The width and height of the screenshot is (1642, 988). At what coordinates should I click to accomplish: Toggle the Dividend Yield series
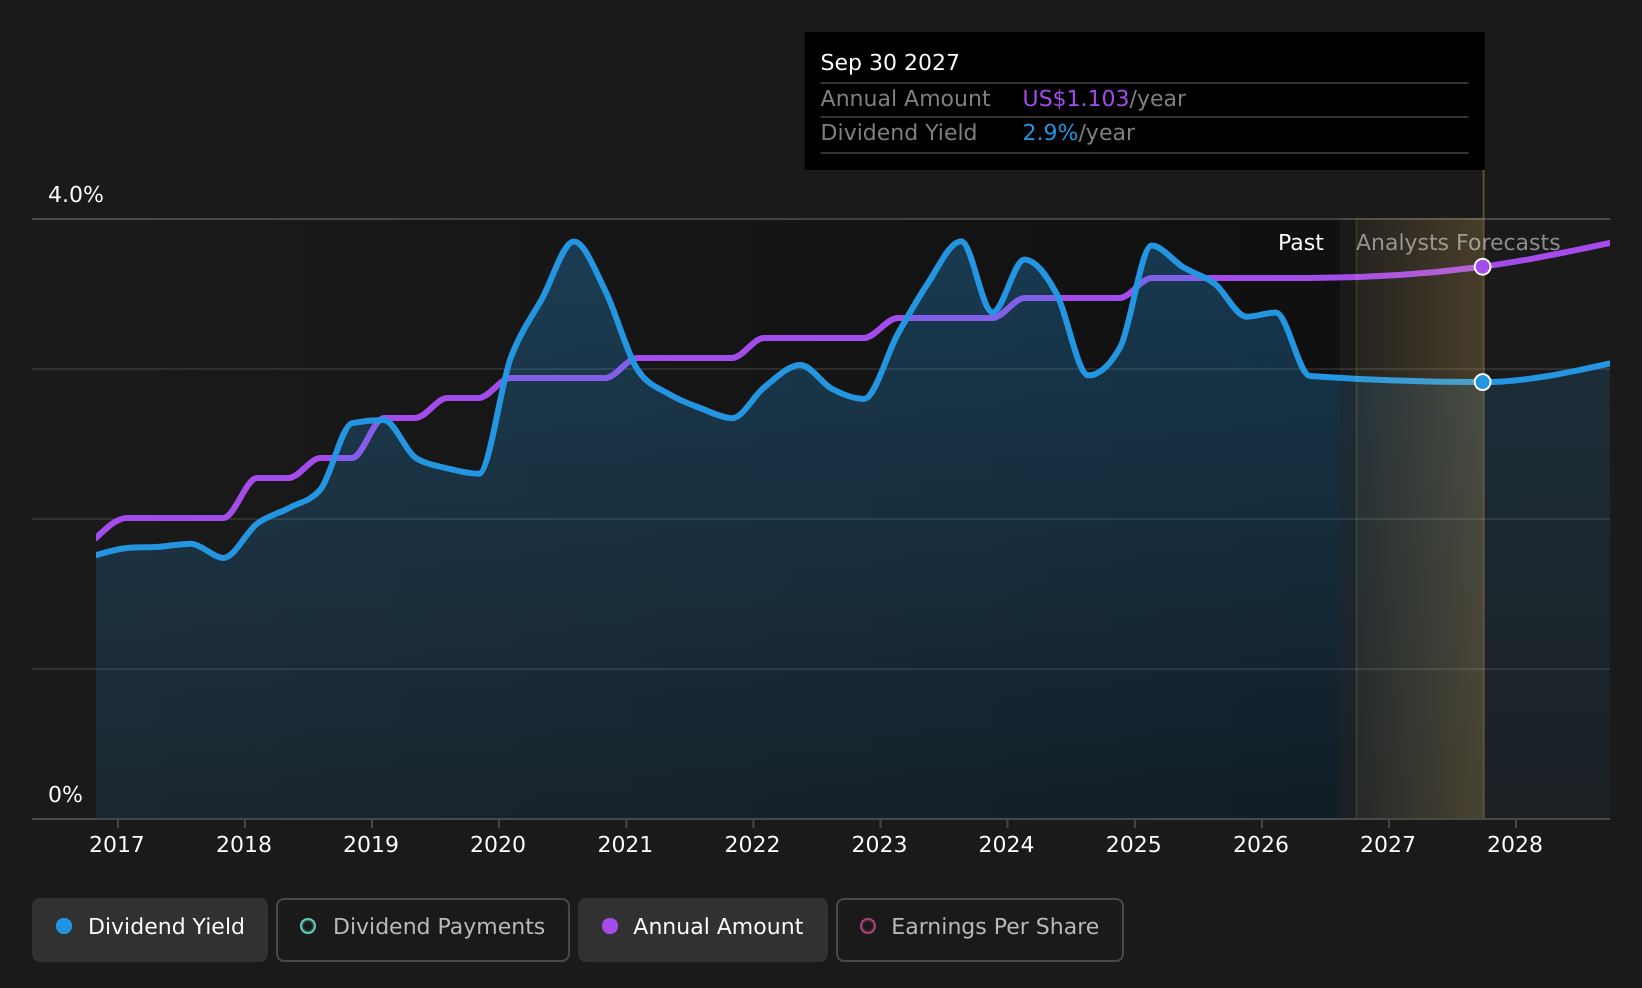tap(150, 929)
